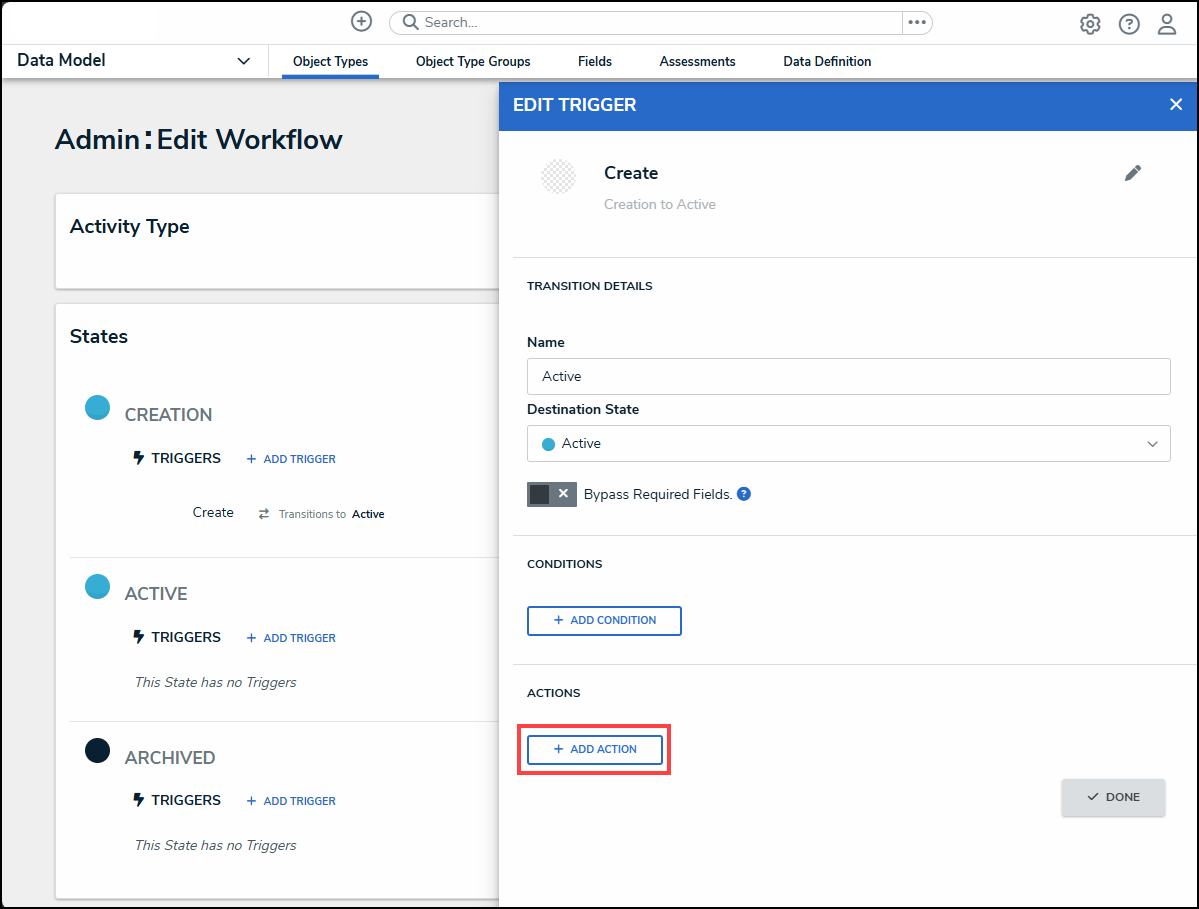1199x909 pixels.
Task: Close the Edit Trigger panel
Action: pos(1176,105)
